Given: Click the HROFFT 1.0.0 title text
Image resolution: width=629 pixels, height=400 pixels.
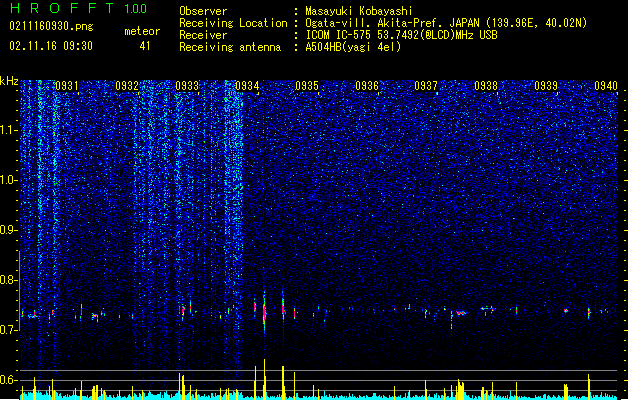Looking at the screenshot, I should point(78,8).
